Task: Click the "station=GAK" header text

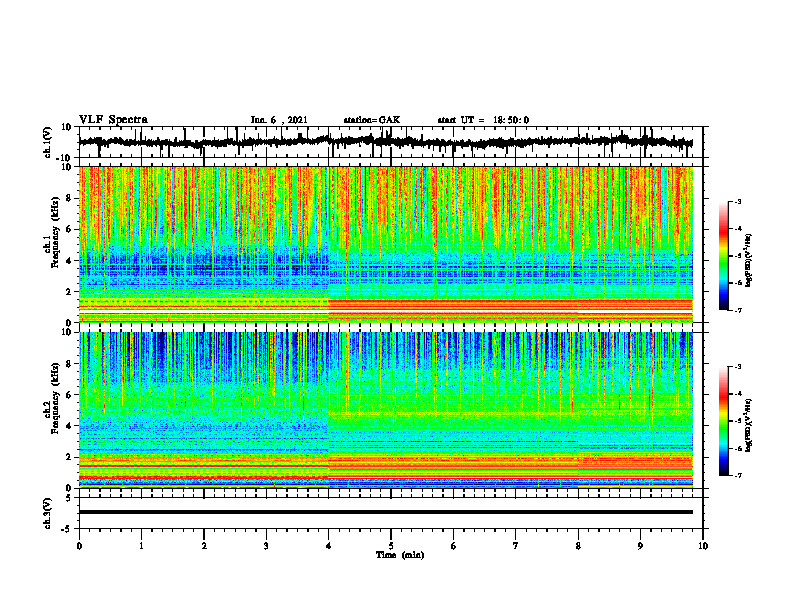Action: coord(372,120)
